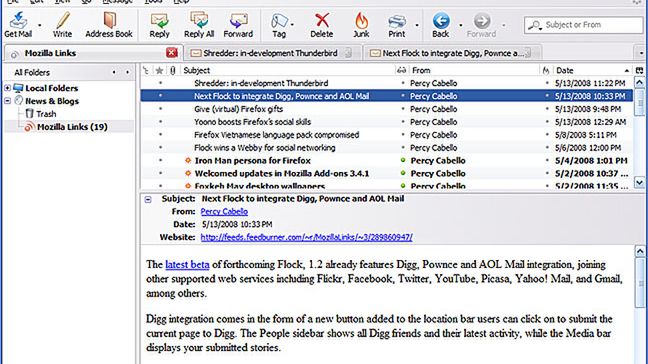Screen dimensions: 648x364
Task: Open the Write new message tool
Action: point(63,21)
